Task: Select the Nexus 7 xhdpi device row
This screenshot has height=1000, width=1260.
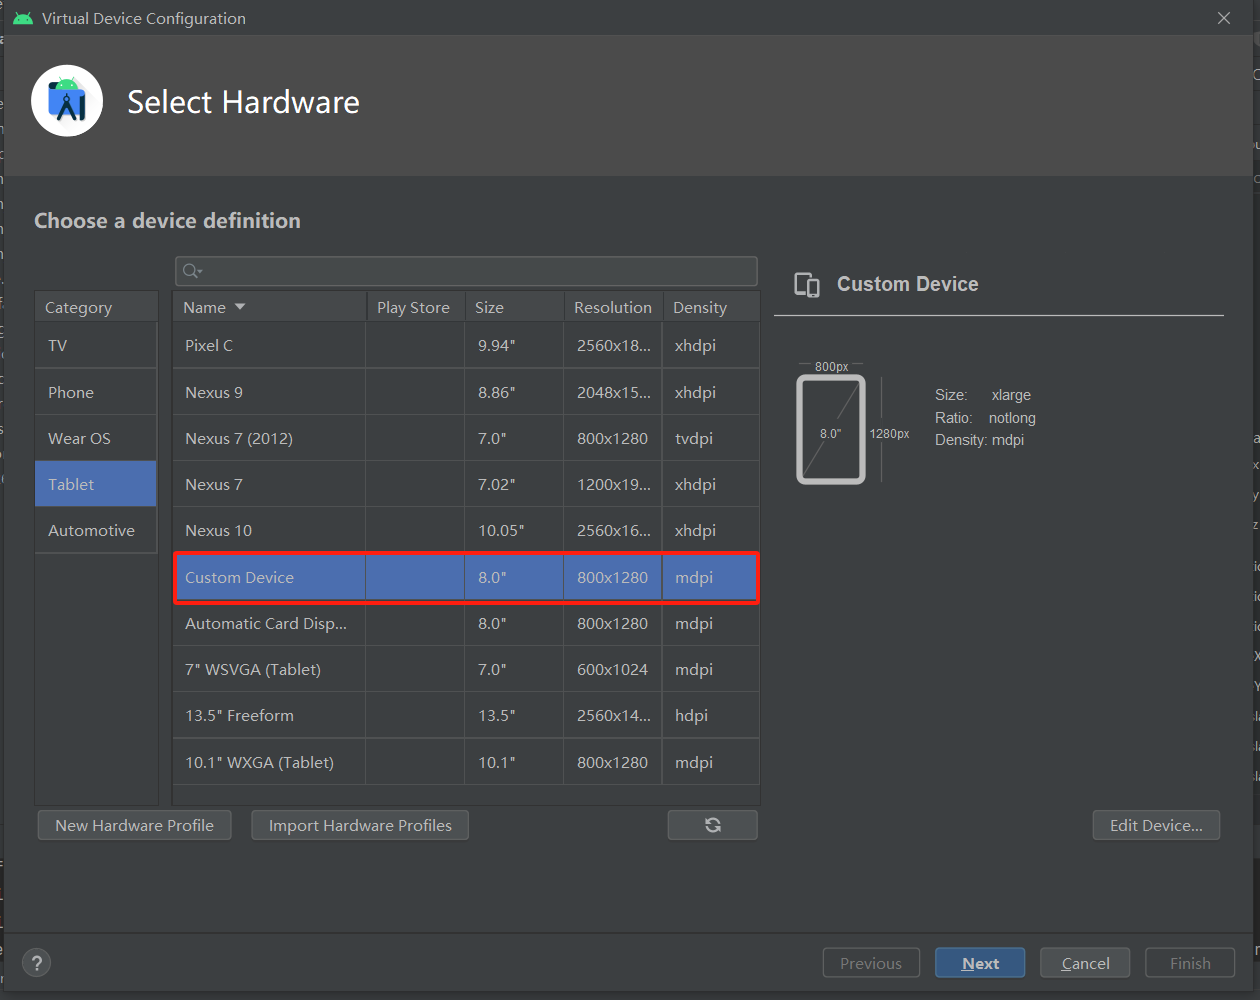Action: (466, 484)
